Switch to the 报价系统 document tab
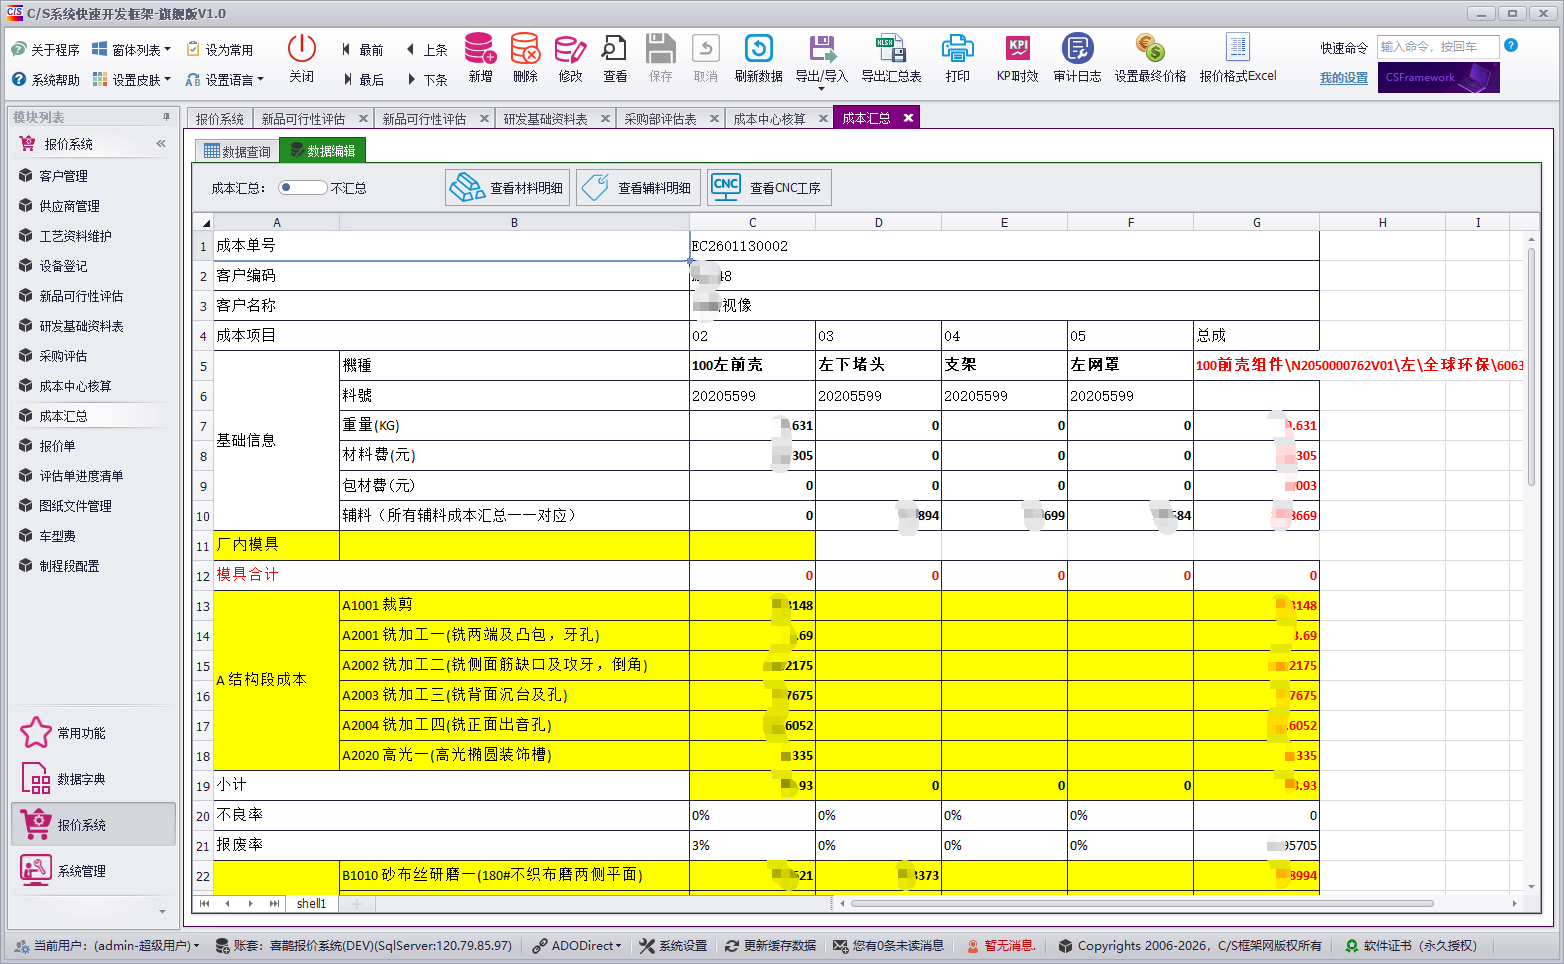1564x964 pixels. coord(220,119)
